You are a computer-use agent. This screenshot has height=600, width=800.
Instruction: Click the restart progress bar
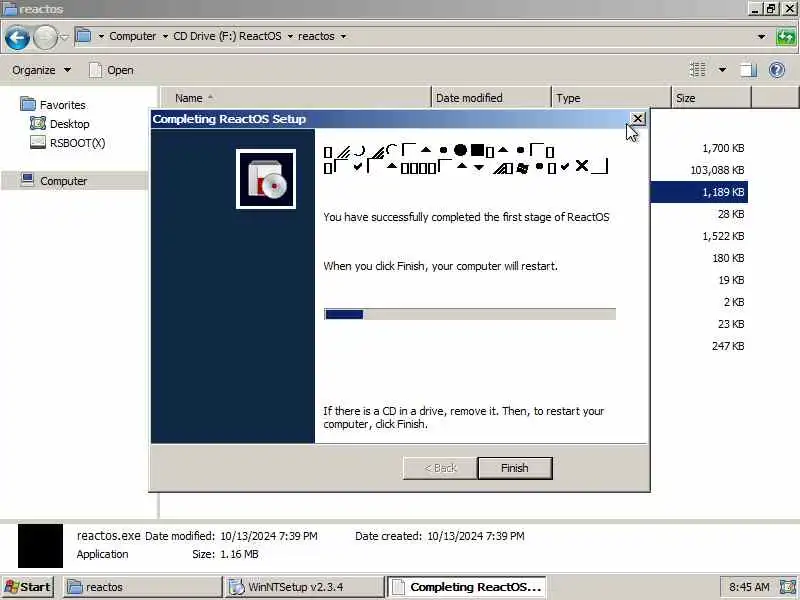pos(469,314)
